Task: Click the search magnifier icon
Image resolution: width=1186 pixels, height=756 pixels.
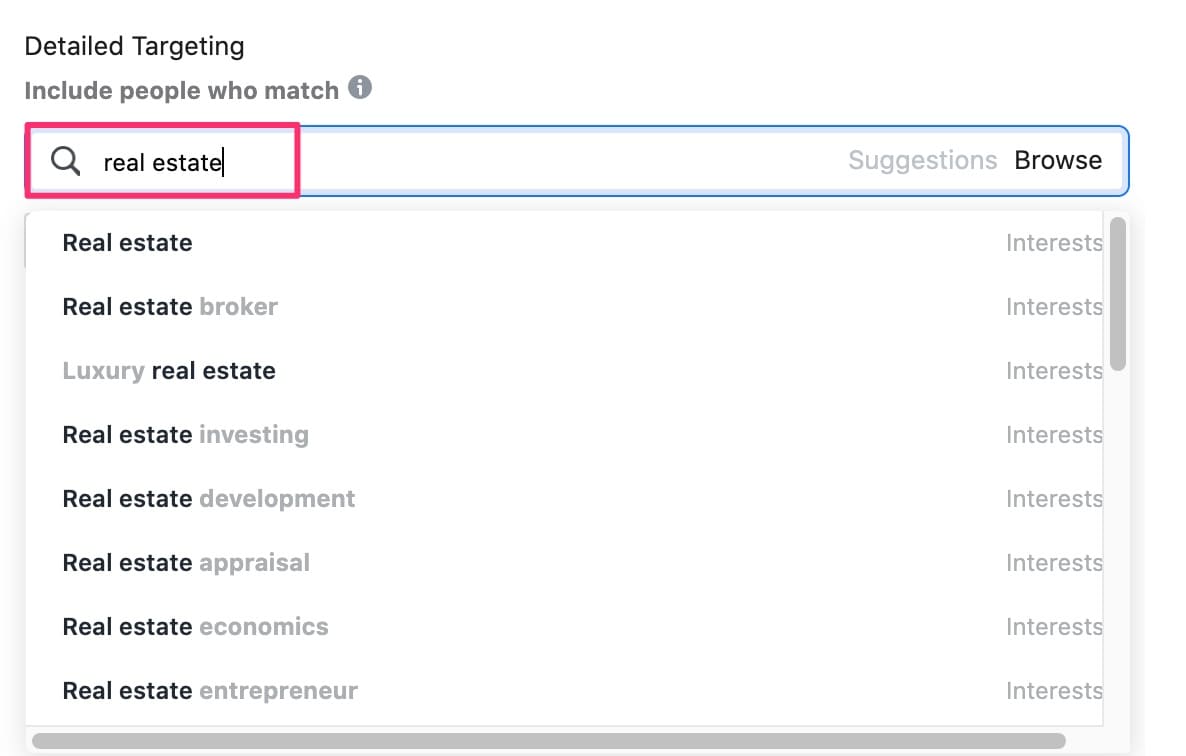Action: click(65, 161)
